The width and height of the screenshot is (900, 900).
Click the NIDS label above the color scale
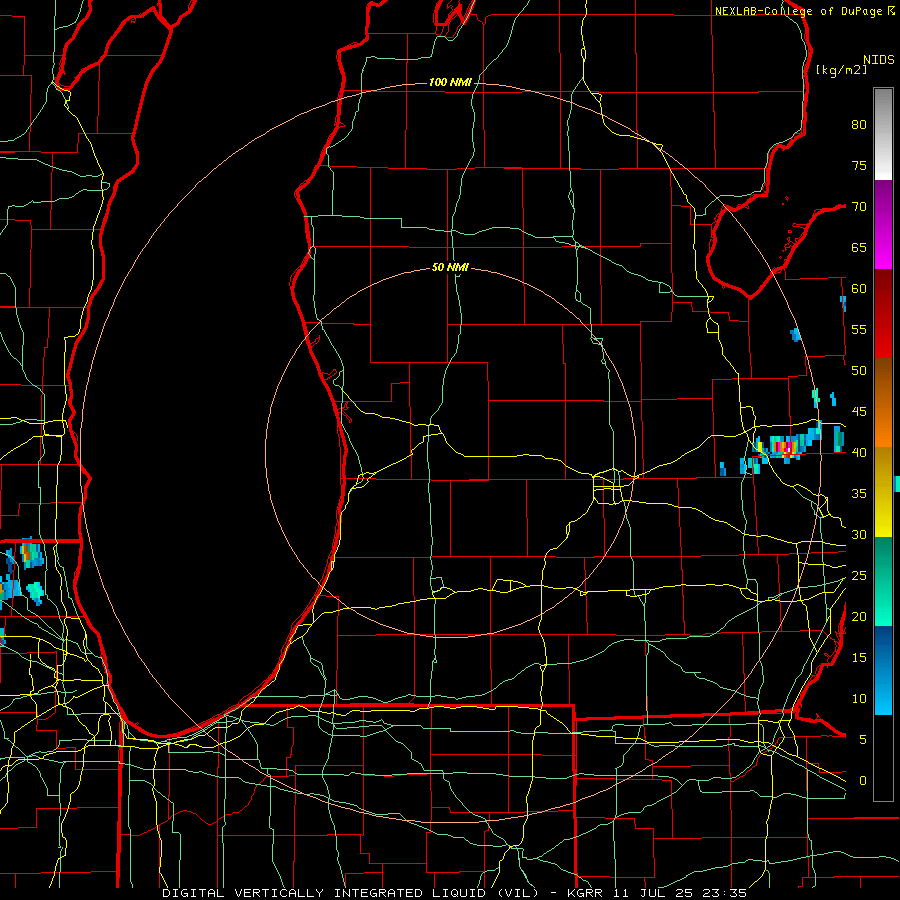tap(879, 60)
